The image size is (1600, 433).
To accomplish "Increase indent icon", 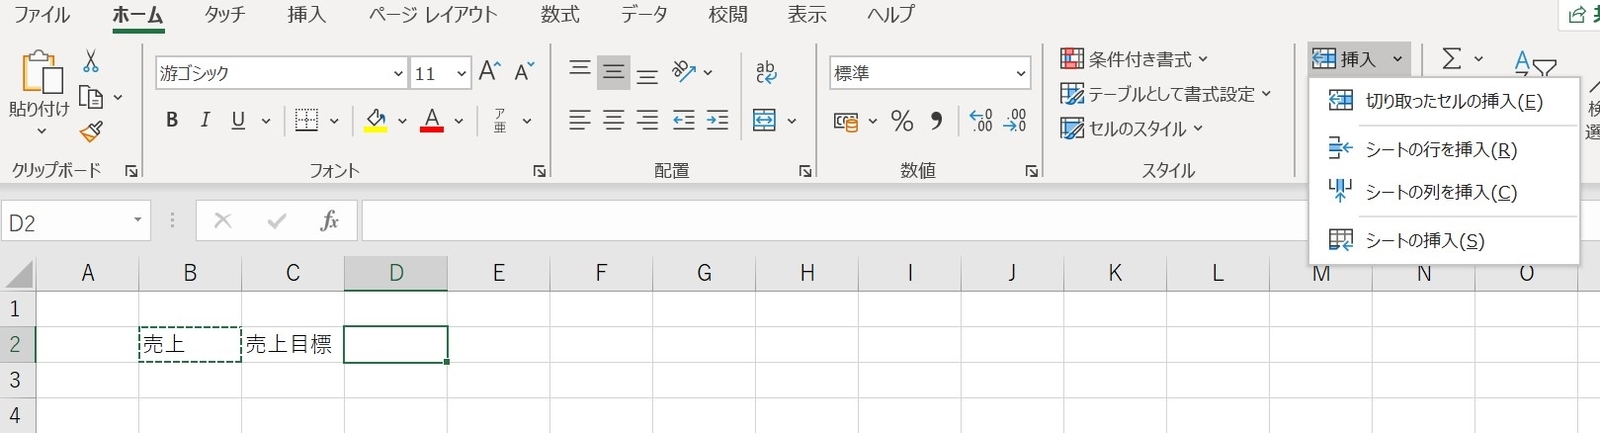I will (718, 121).
